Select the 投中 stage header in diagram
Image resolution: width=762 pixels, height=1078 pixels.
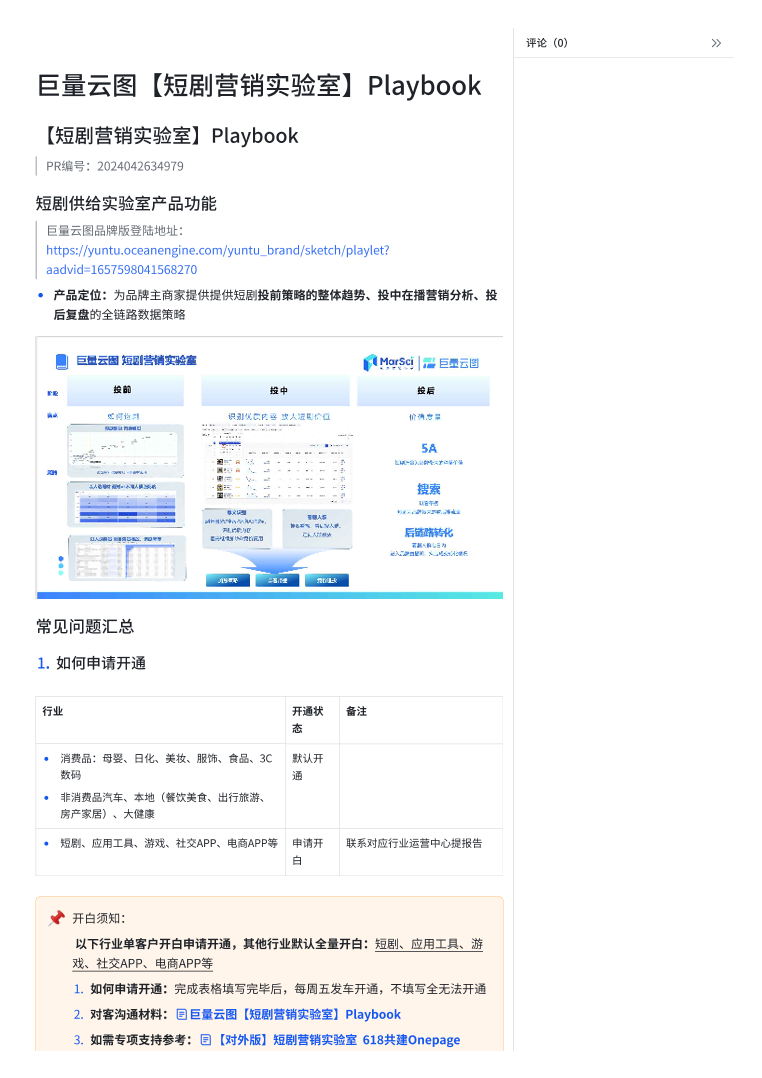[x=278, y=391]
